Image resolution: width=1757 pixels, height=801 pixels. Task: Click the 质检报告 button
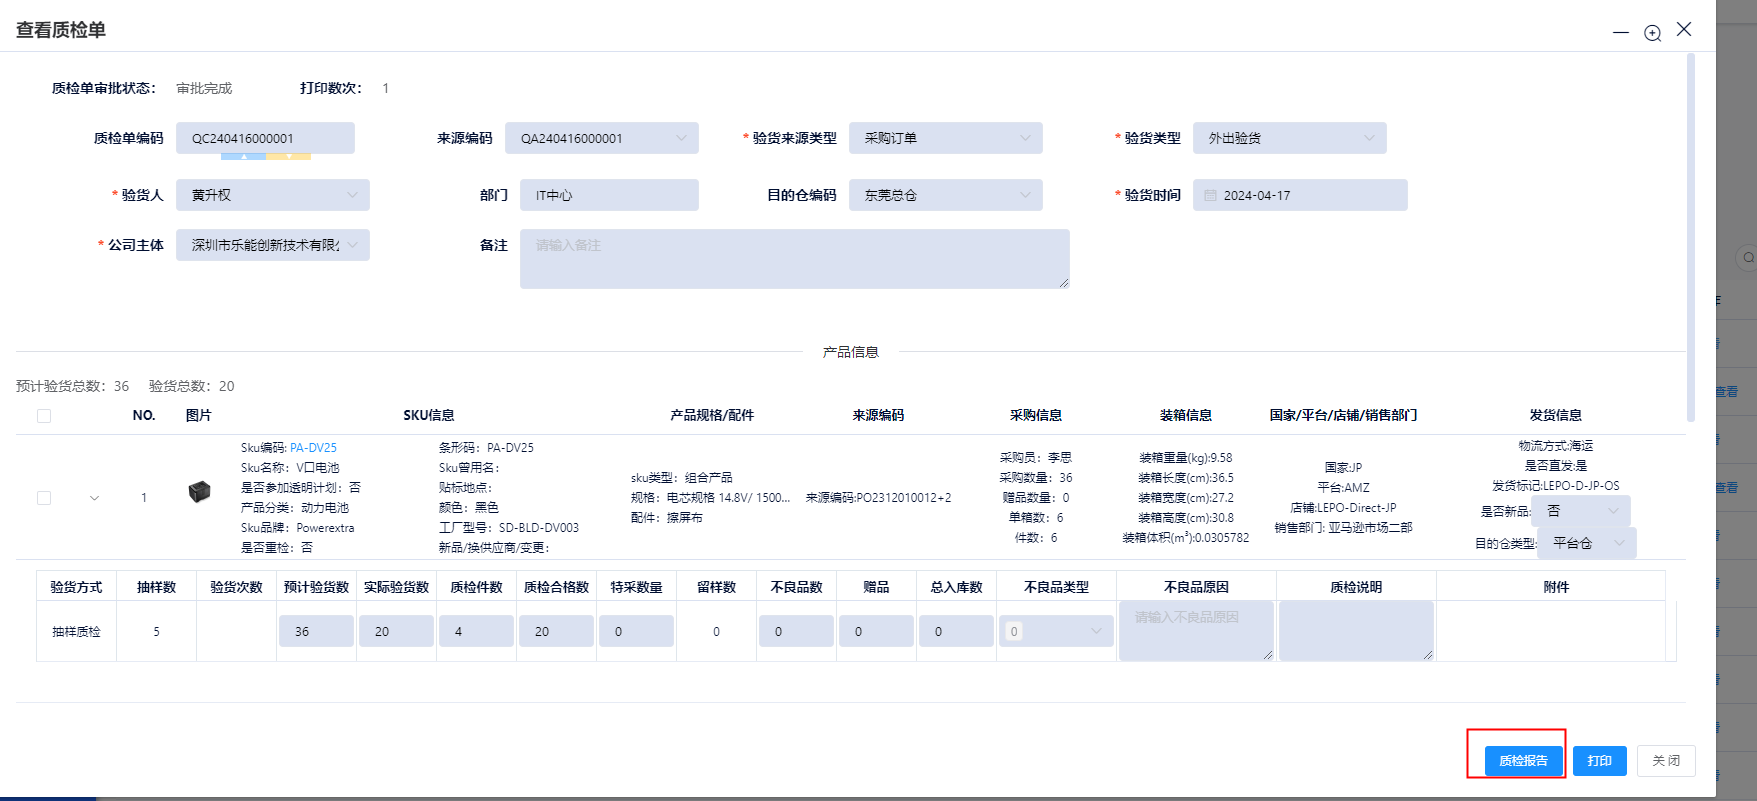(1523, 761)
